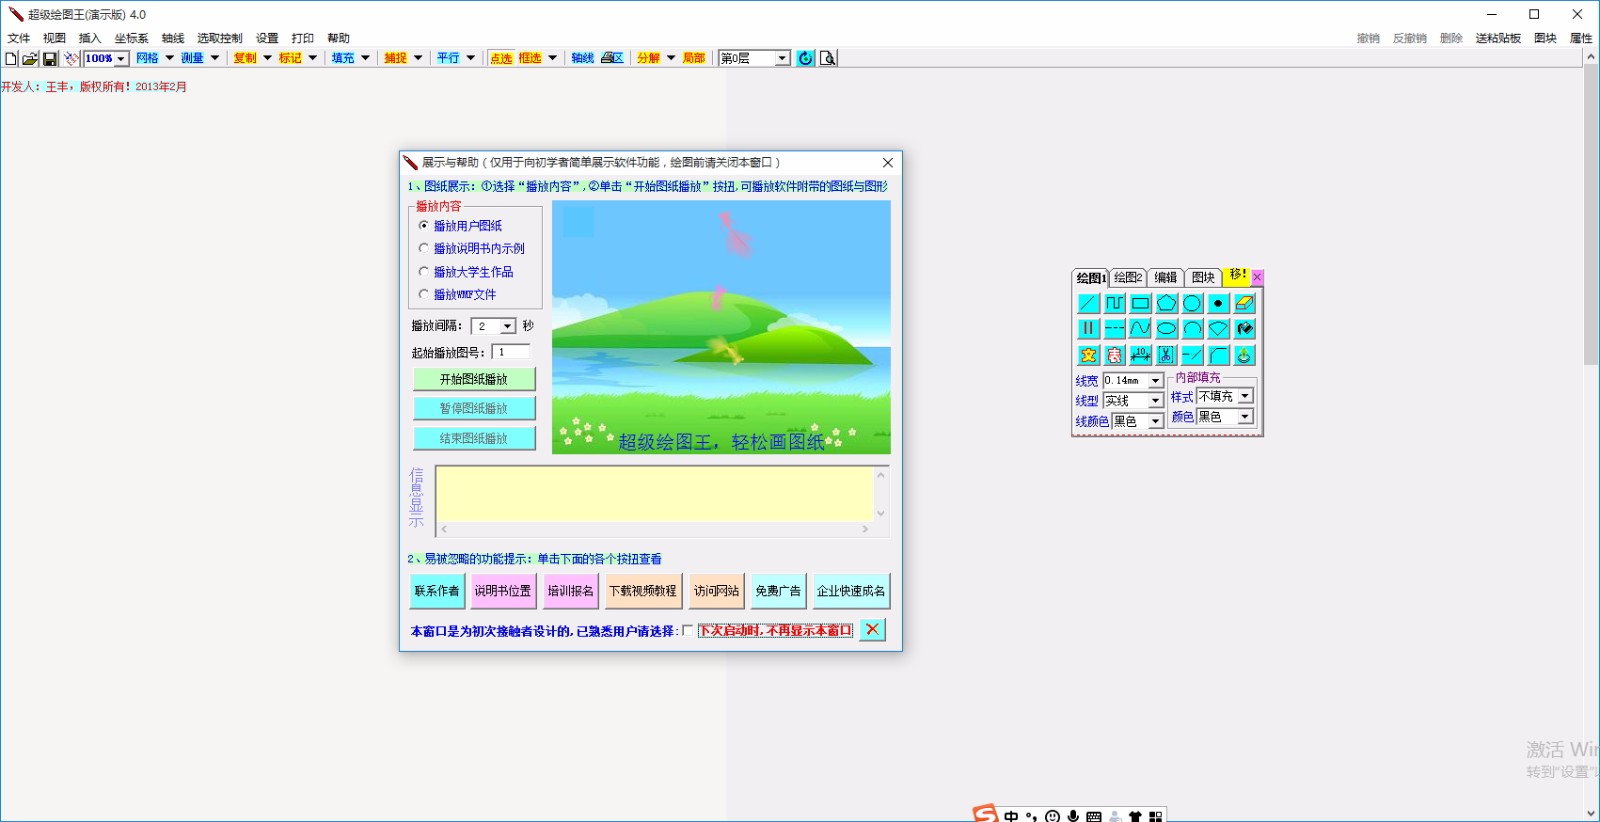
Task: Expand the 网格 dropdown arrow
Action: coord(169,58)
